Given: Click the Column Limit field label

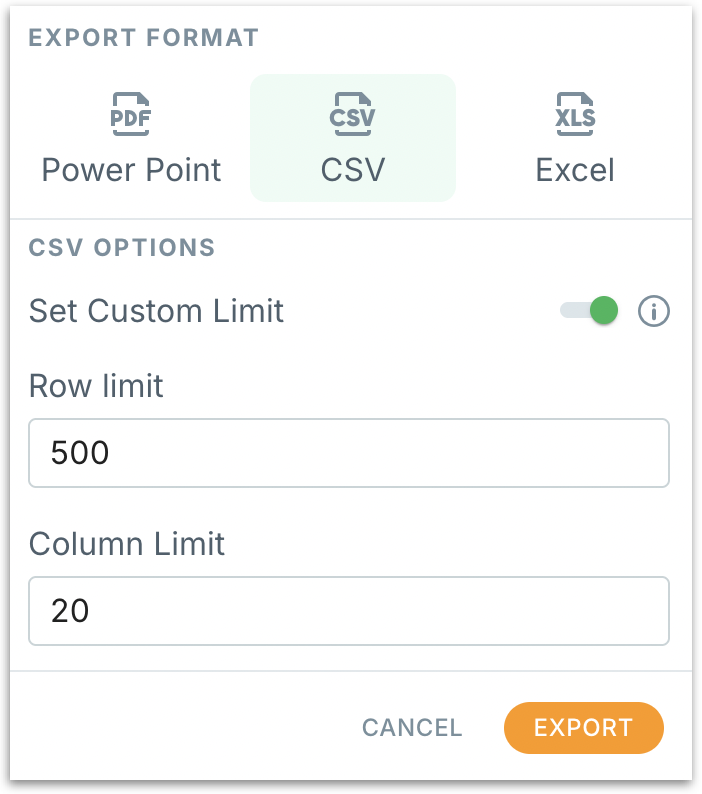Looking at the screenshot, I should point(127,543).
